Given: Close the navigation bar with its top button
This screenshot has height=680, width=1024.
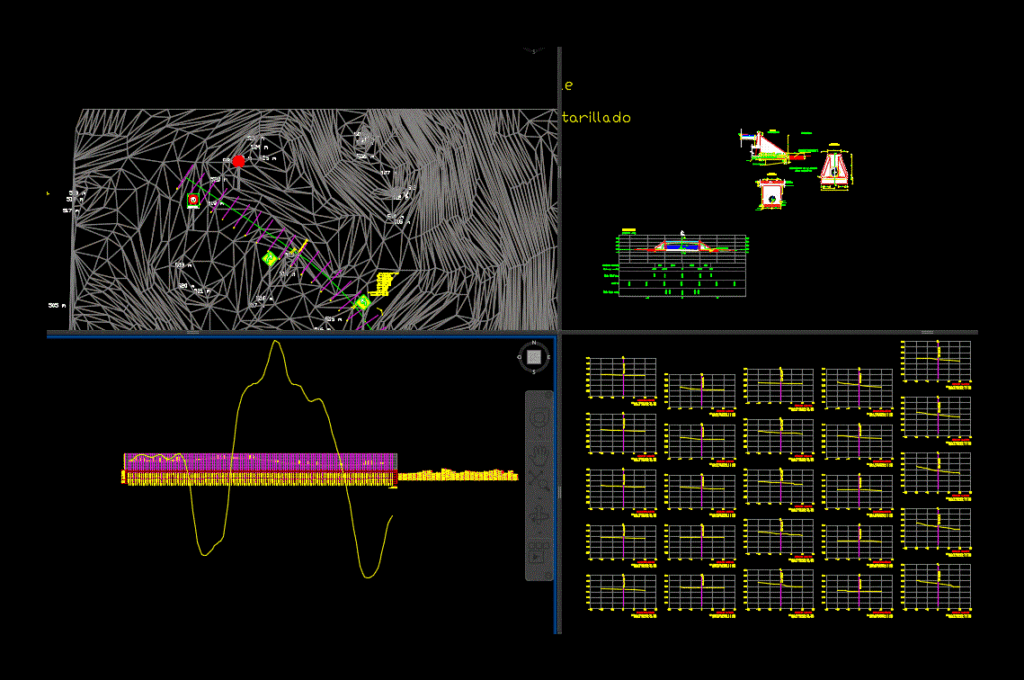Looking at the screenshot, I should point(548,395).
